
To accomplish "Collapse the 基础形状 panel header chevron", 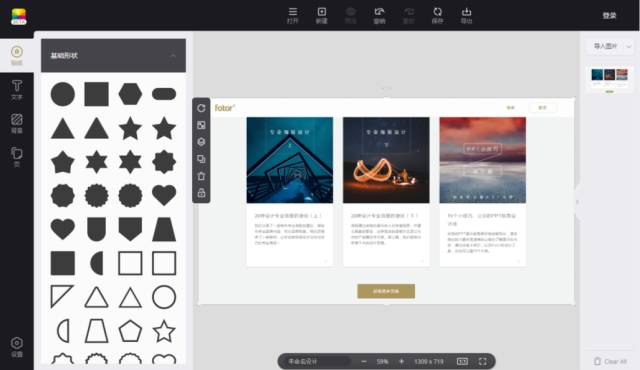I will tap(173, 56).
